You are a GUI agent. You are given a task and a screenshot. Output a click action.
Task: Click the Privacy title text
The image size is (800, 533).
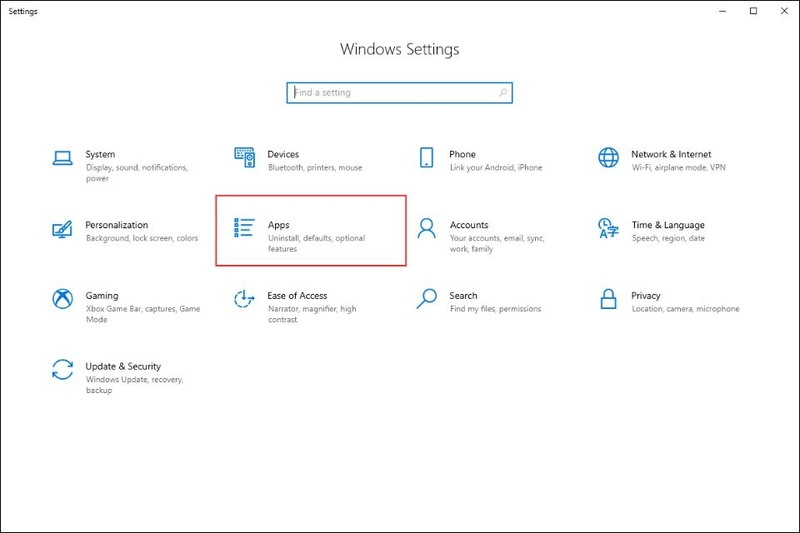645,296
